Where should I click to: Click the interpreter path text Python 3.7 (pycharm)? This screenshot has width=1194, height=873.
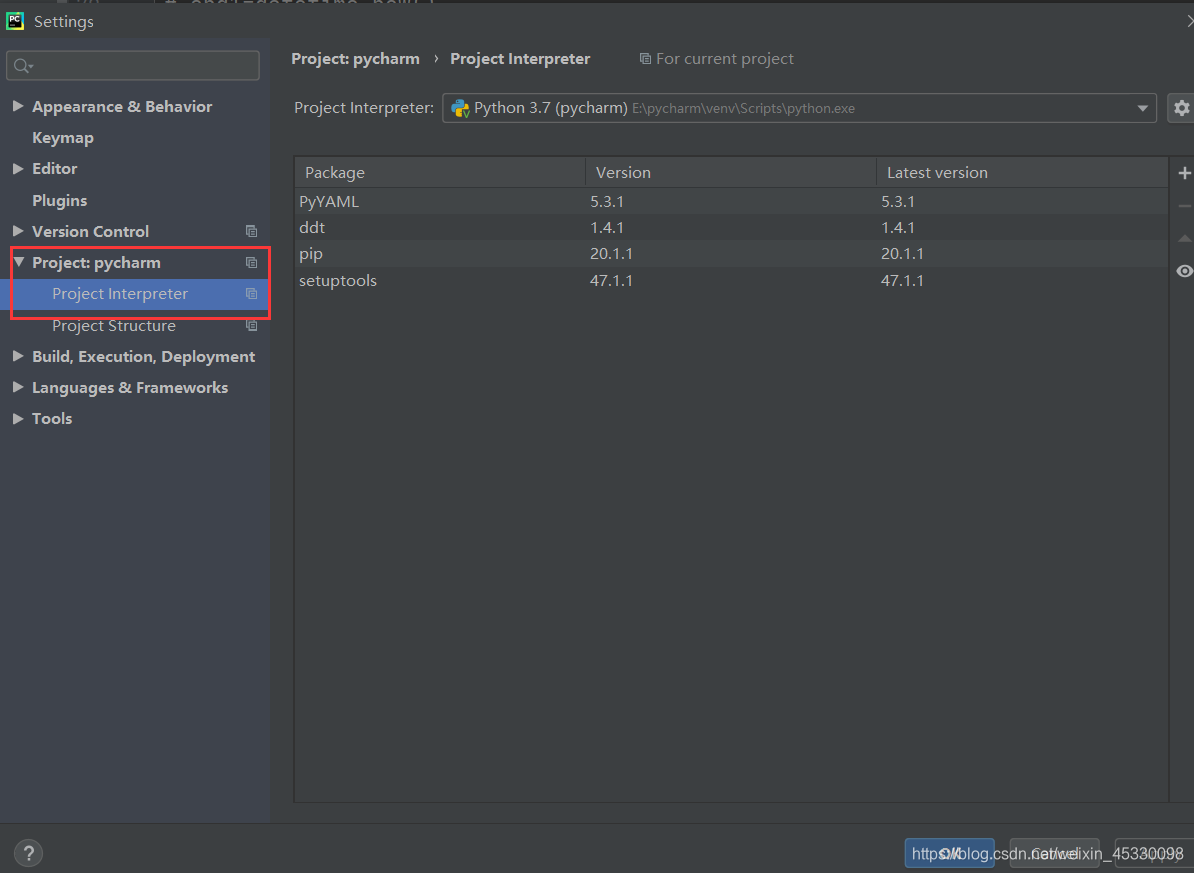(551, 108)
